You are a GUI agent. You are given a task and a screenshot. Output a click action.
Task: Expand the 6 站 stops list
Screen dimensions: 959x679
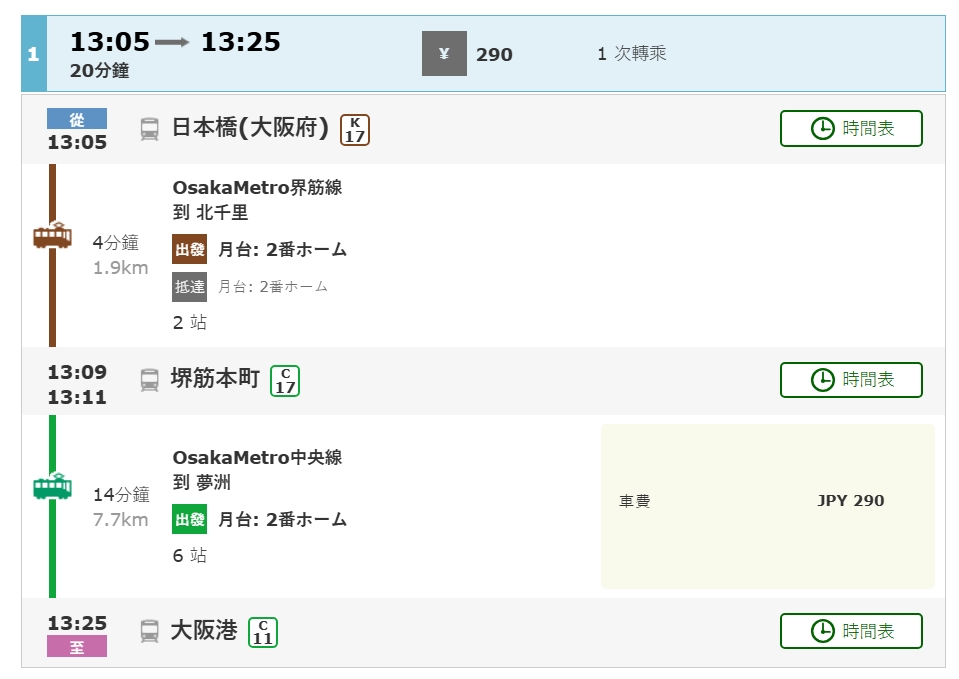click(x=190, y=555)
